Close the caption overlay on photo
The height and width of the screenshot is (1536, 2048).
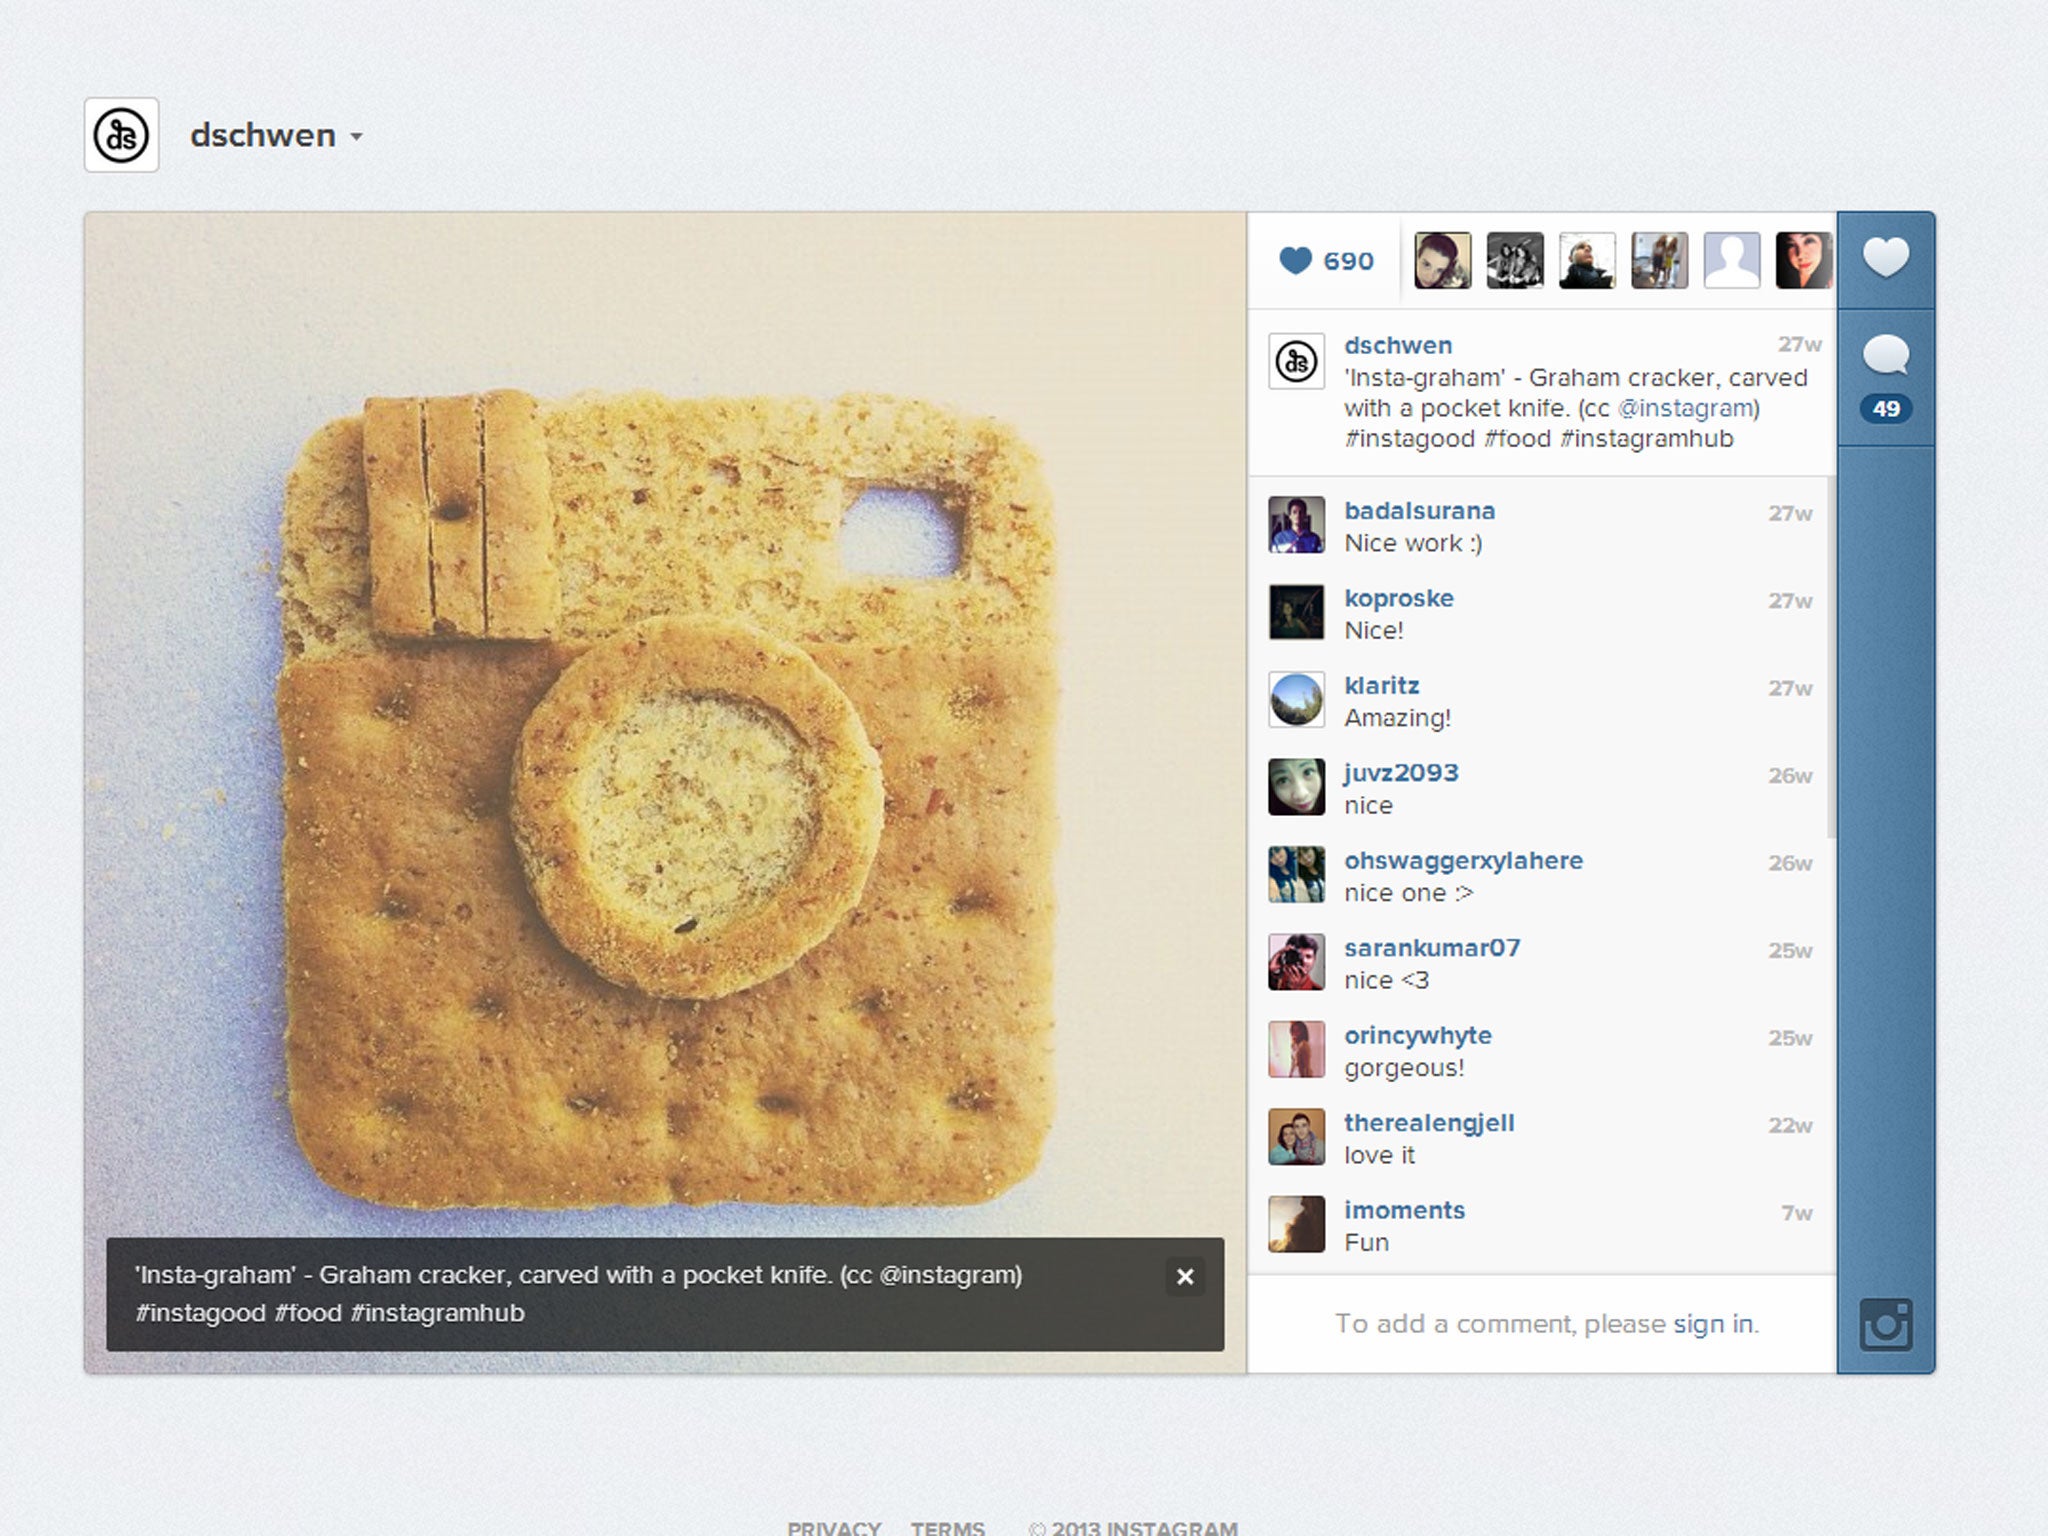(1185, 1276)
